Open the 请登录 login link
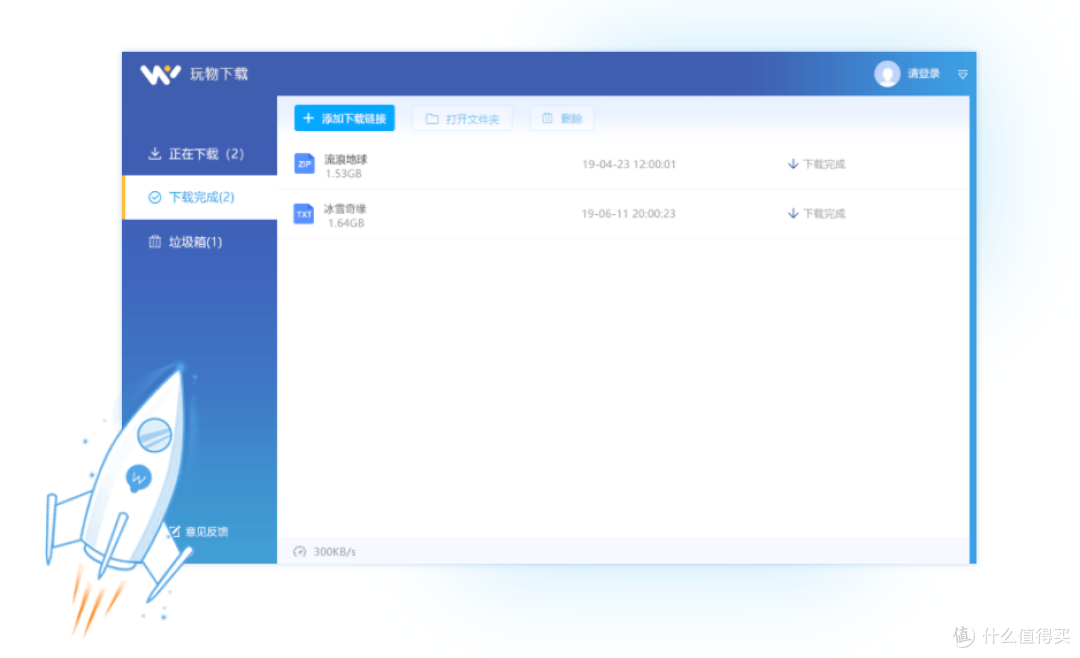Screen dimensions: 1080x658 (924, 74)
